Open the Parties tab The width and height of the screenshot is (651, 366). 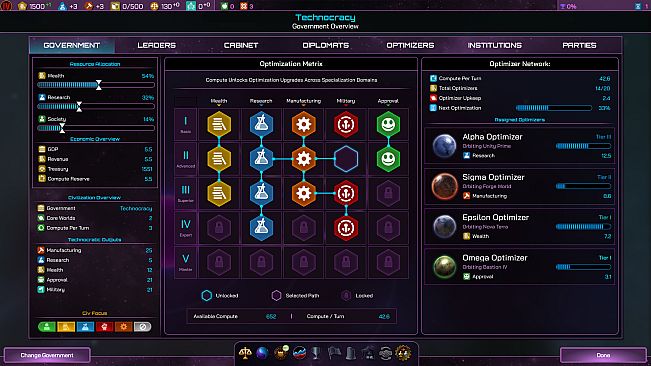tap(579, 45)
